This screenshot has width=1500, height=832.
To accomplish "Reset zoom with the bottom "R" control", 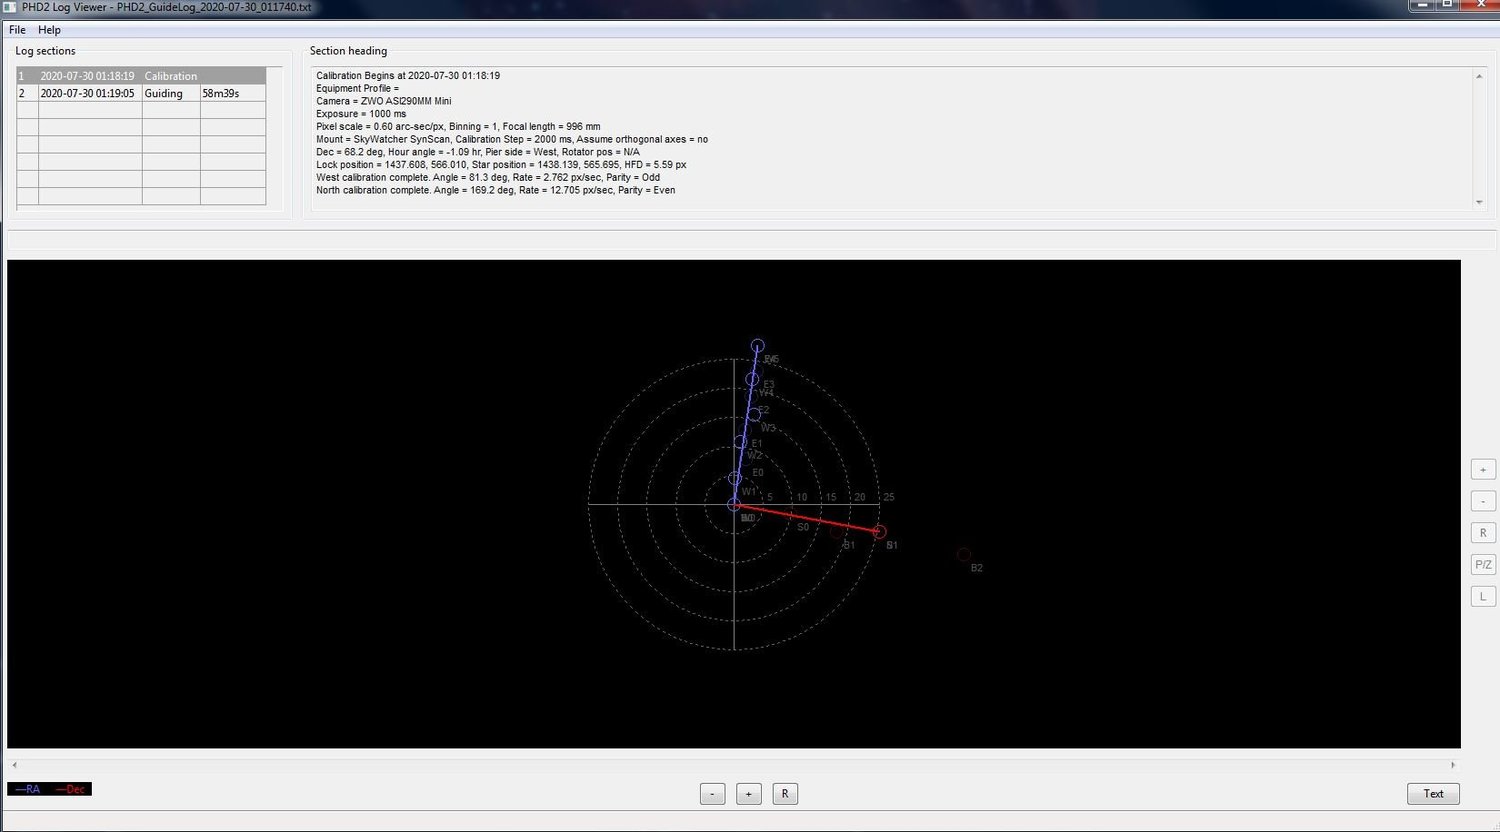I will pos(785,793).
